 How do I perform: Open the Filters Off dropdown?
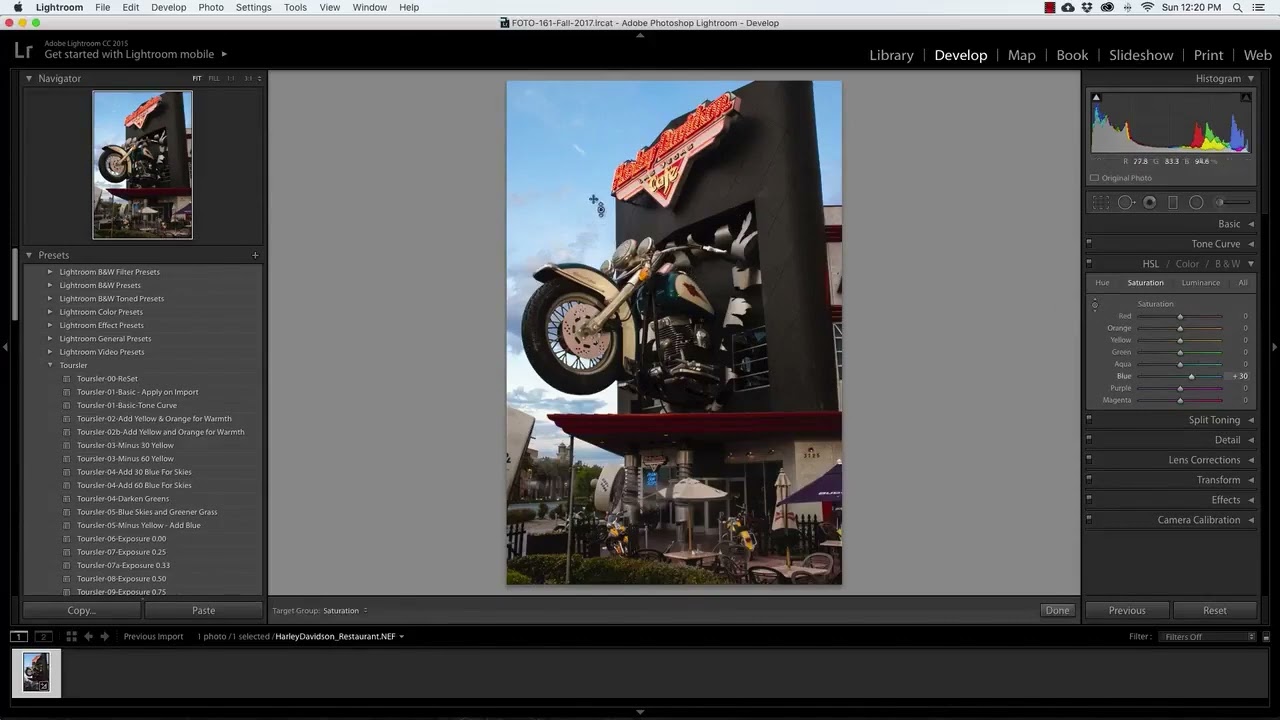coord(1207,637)
